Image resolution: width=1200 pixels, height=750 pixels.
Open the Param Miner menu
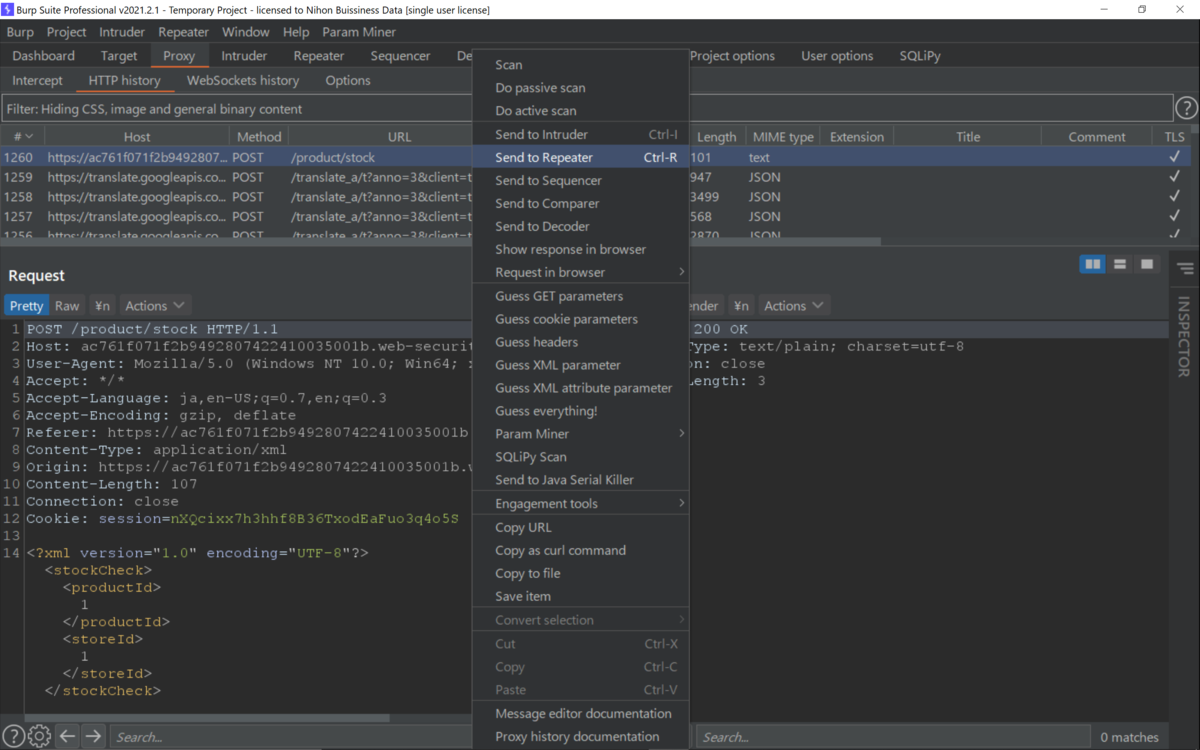point(359,32)
